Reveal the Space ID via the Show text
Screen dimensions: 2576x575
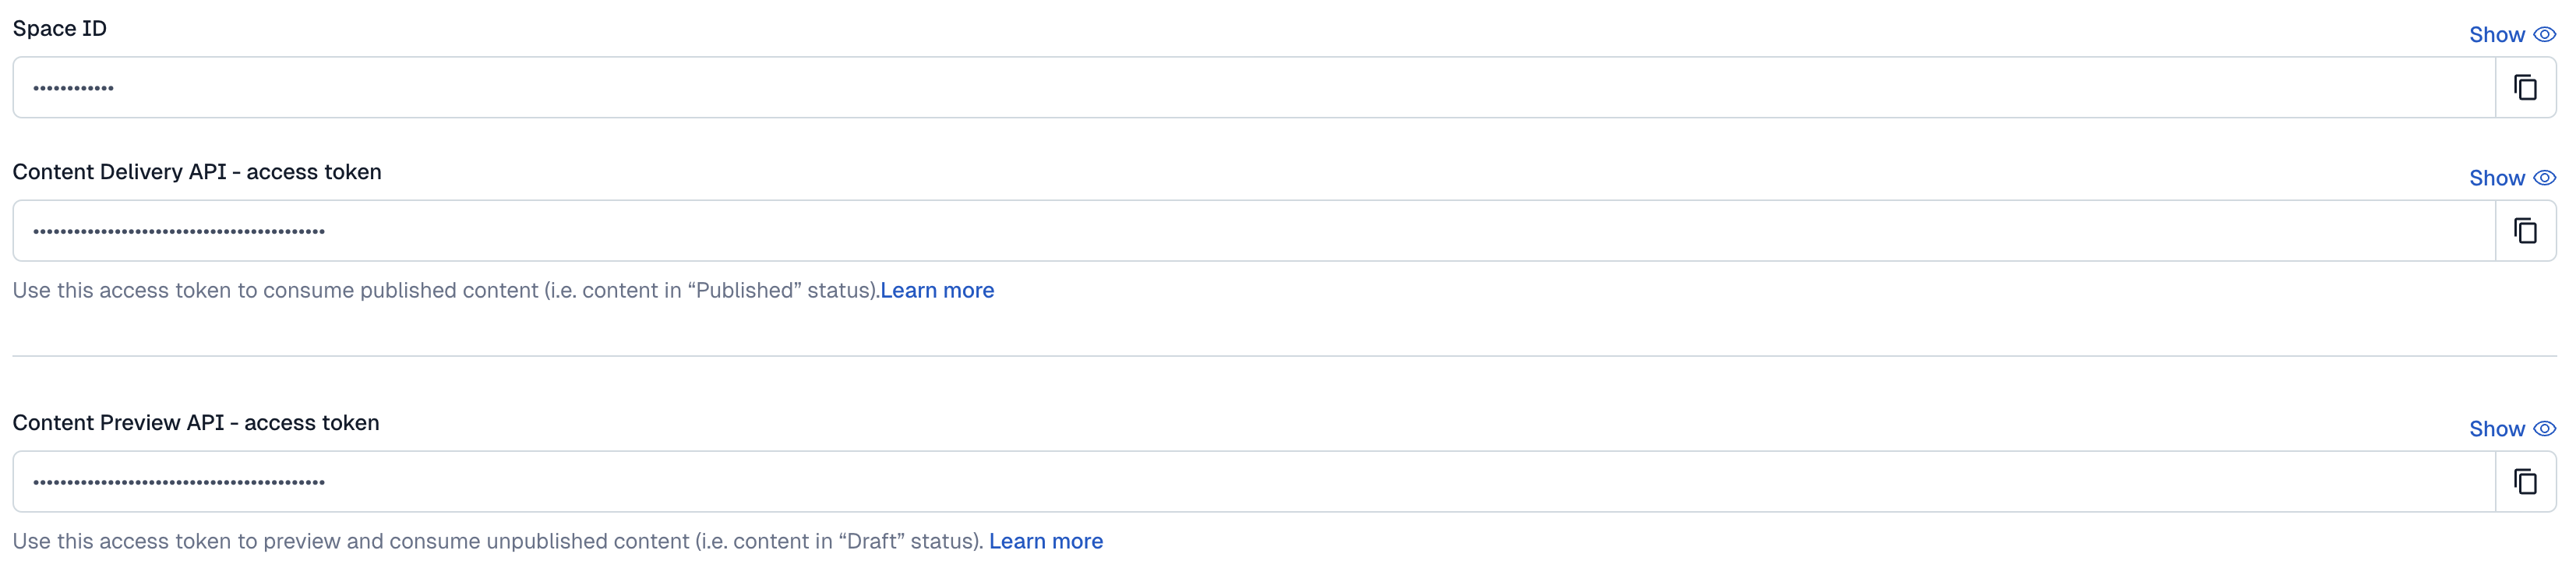coord(2497,35)
